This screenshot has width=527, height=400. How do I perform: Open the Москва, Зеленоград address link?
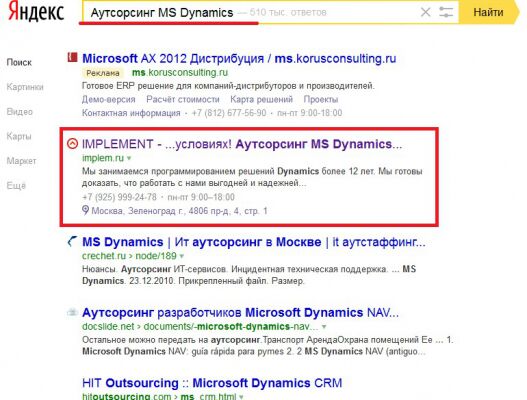coord(179,211)
